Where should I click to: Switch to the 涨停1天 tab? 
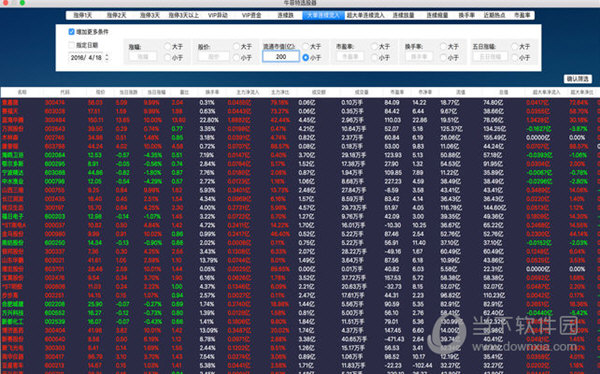tap(83, 15)
